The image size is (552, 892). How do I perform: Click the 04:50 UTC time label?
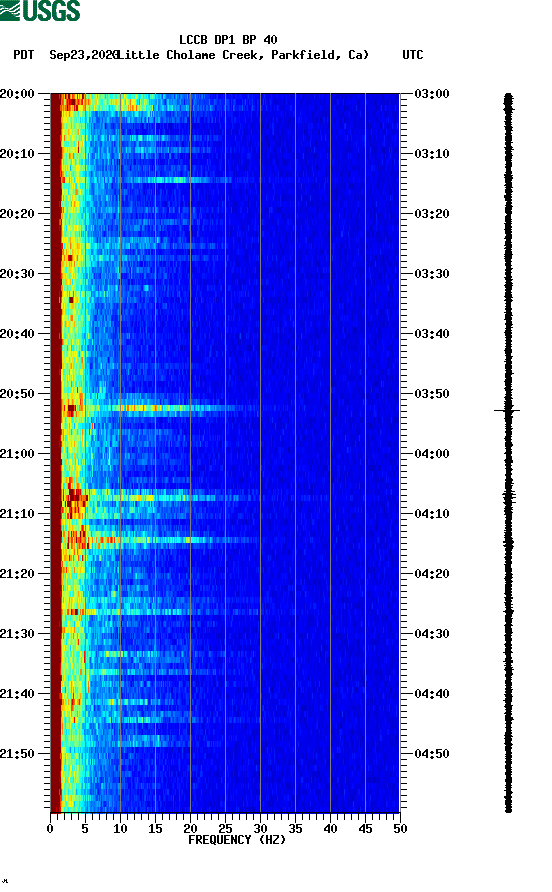[x=432, y=754]
